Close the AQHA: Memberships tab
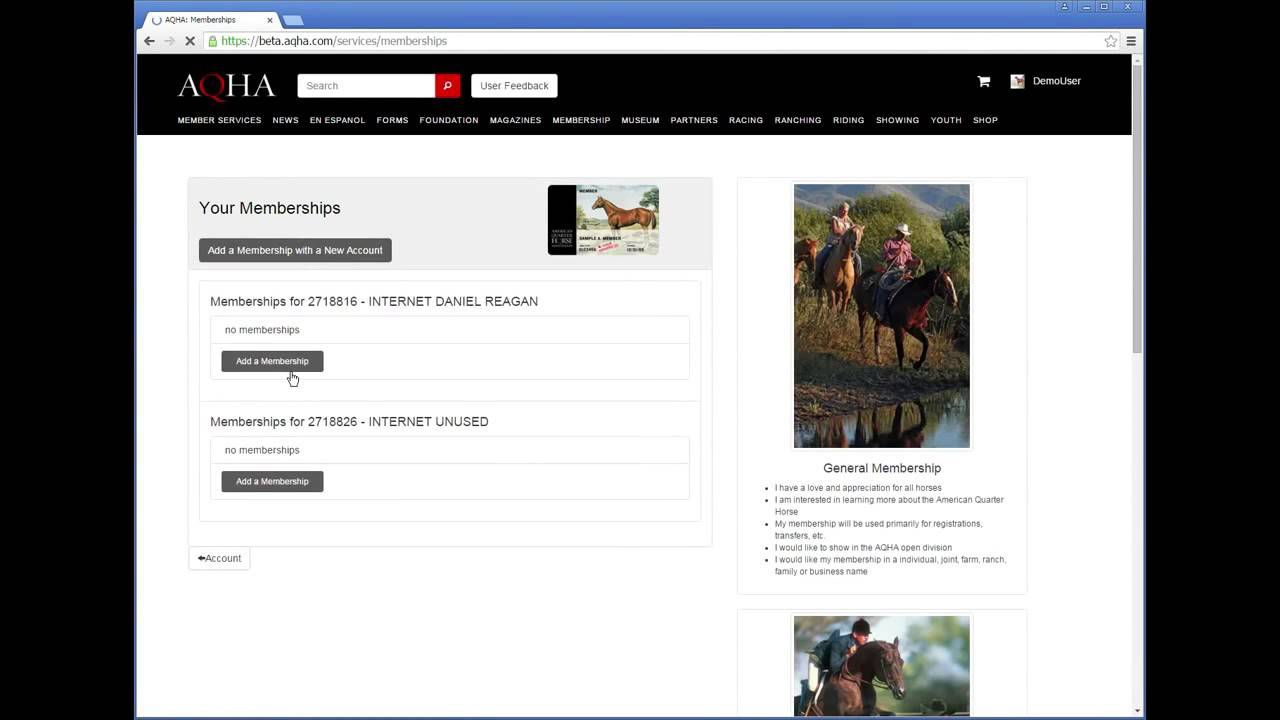This screenshot has height=720, width=1280. tap(269, 20)
